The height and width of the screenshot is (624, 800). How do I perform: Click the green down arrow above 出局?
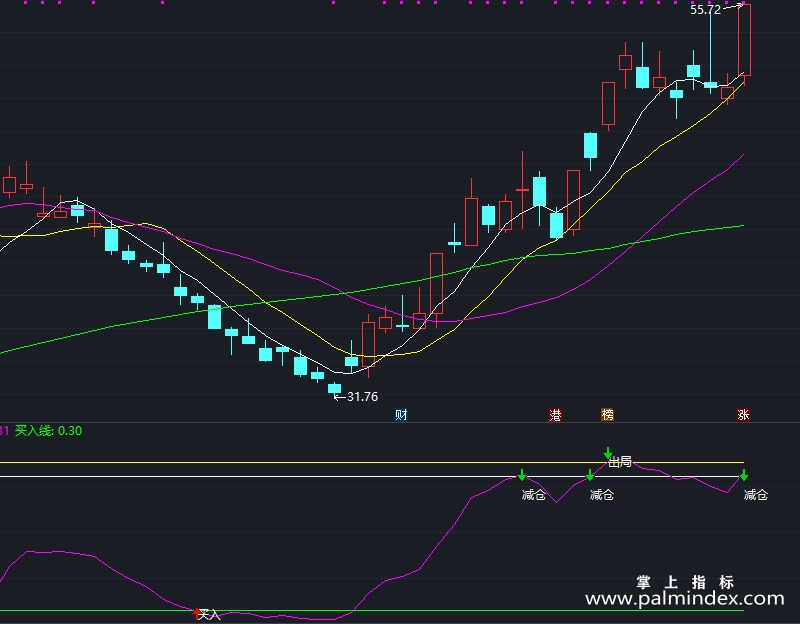(x=608, y=453)
